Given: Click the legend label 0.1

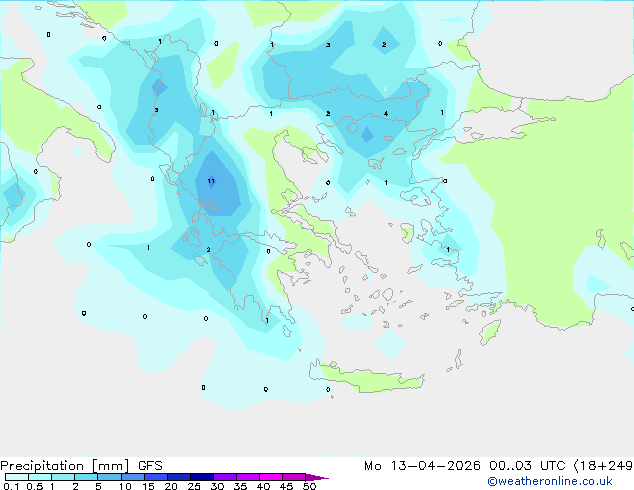Looking at the screenshot, I should coord(11,486).
